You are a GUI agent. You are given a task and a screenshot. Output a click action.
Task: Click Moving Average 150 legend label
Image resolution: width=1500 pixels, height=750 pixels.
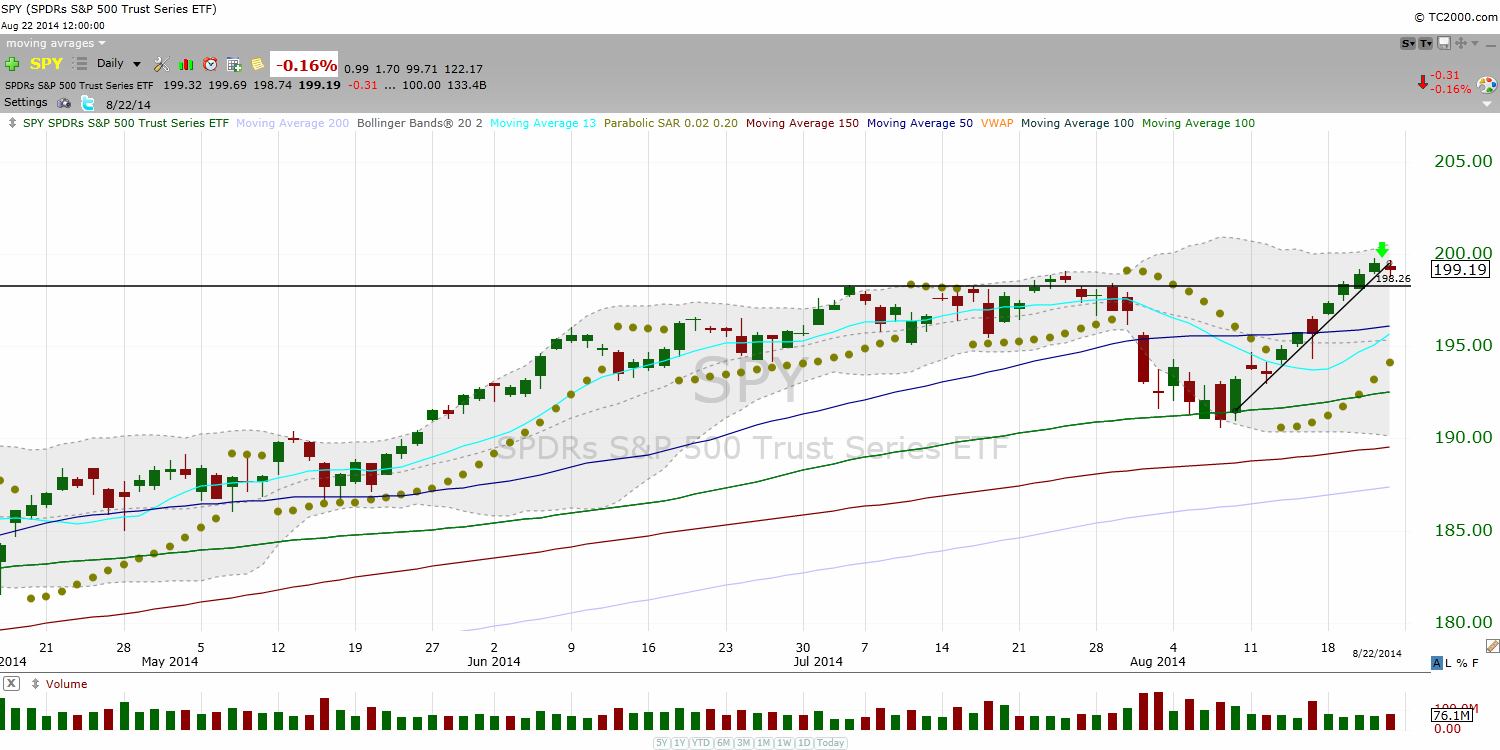click(x=802, y=123)
